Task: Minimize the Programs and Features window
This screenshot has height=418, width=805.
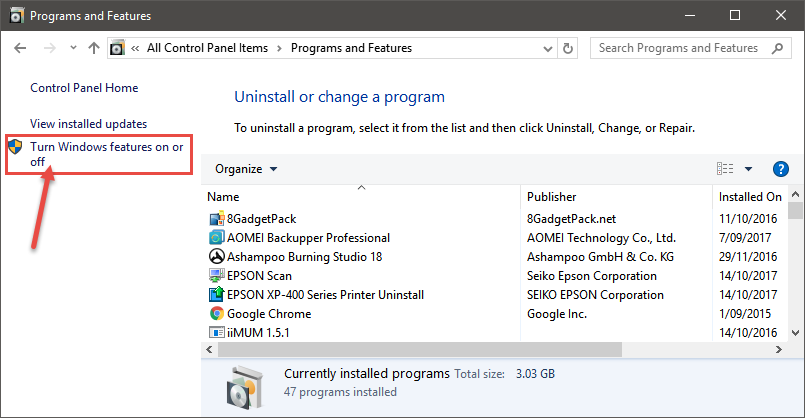Action: pos(689,15)
